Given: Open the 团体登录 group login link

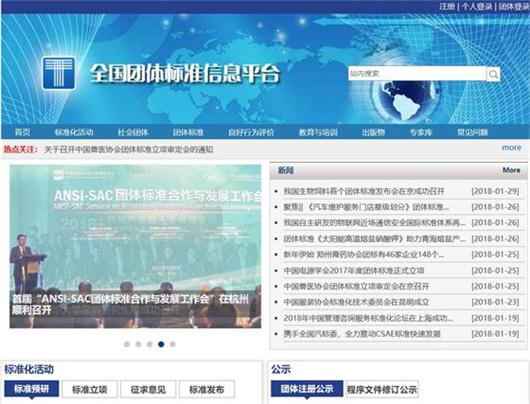Looking at the screenshot, I should pos(514,6).
